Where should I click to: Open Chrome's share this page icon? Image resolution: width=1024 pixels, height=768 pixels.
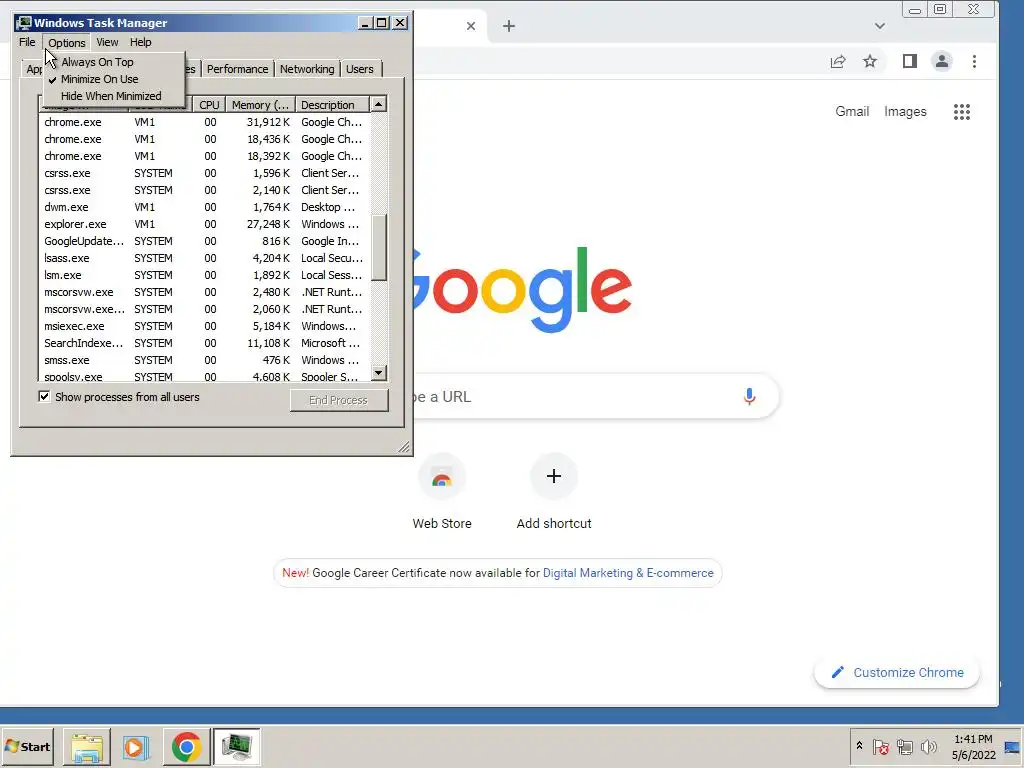[838, 61]
